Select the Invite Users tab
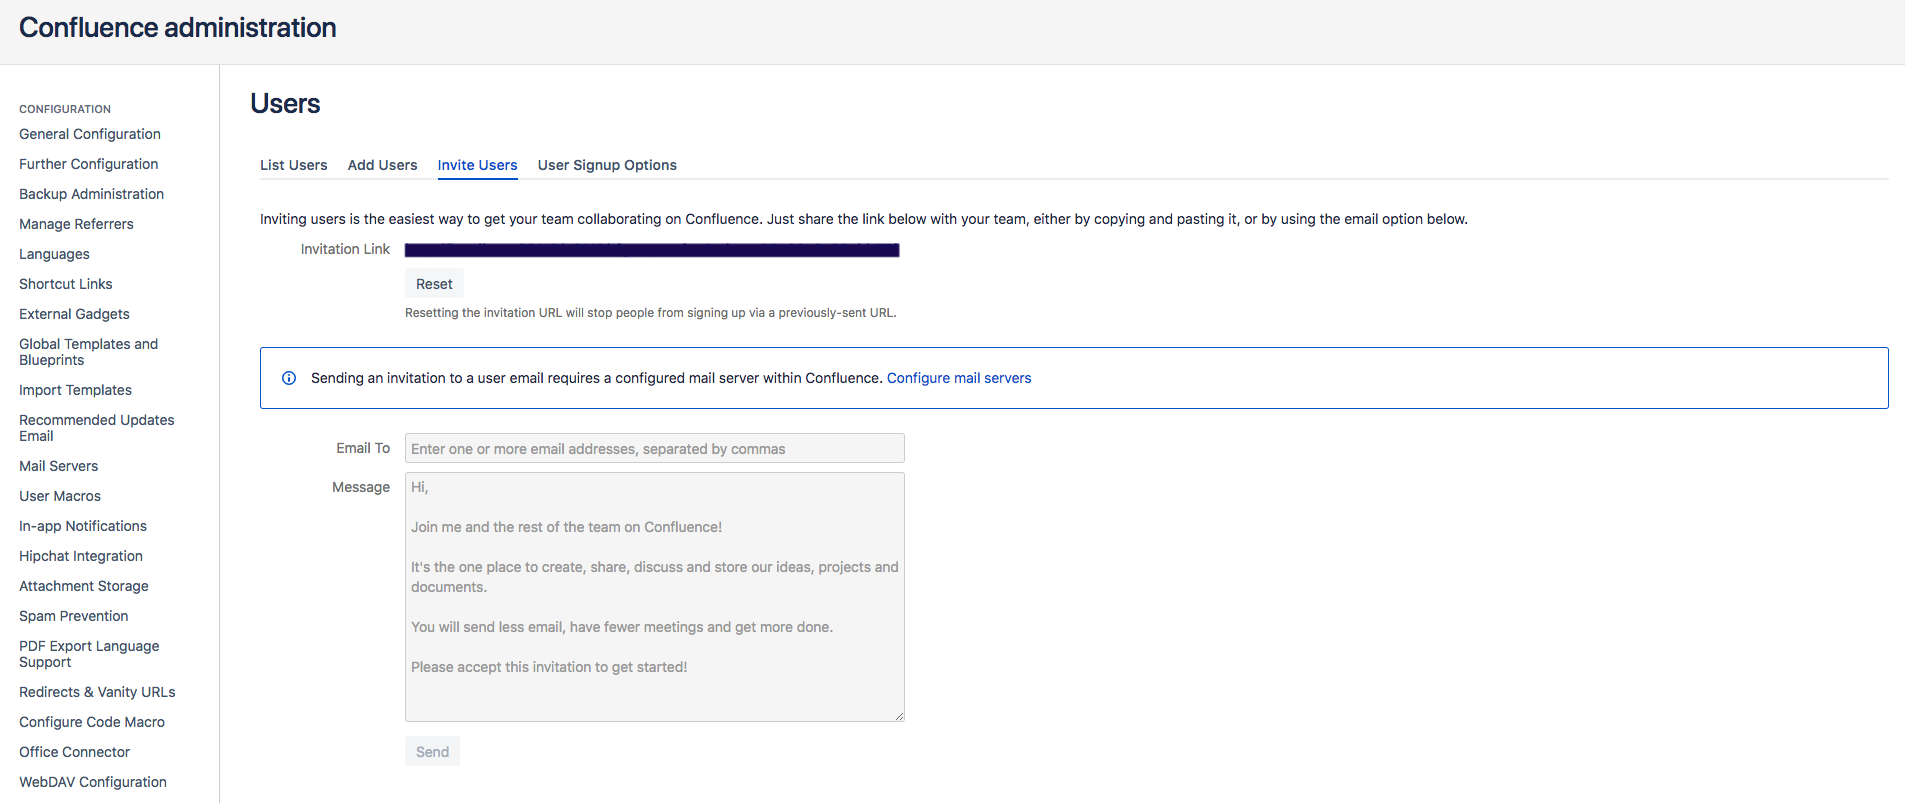This screenshot has width=1905, height=803. click(477, 165)
